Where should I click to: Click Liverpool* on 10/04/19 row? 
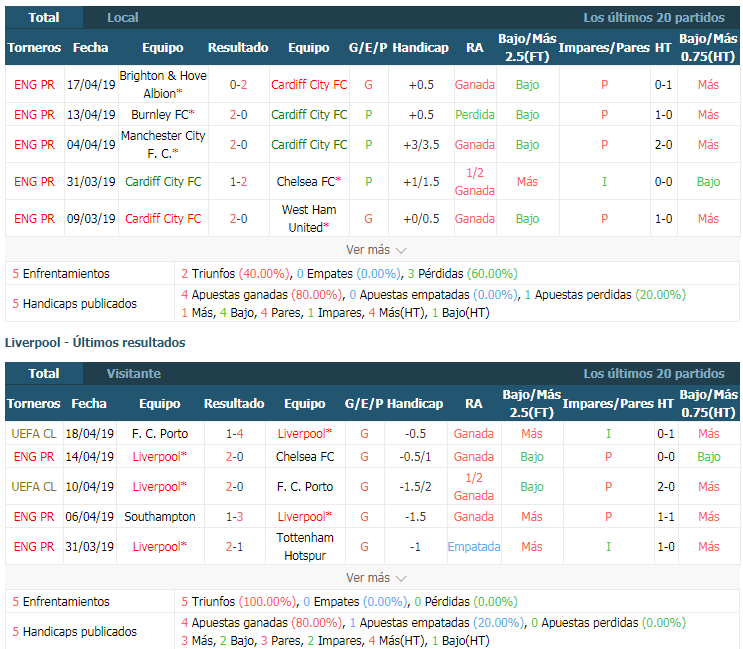pyautogui.click(x=160, y=487)
